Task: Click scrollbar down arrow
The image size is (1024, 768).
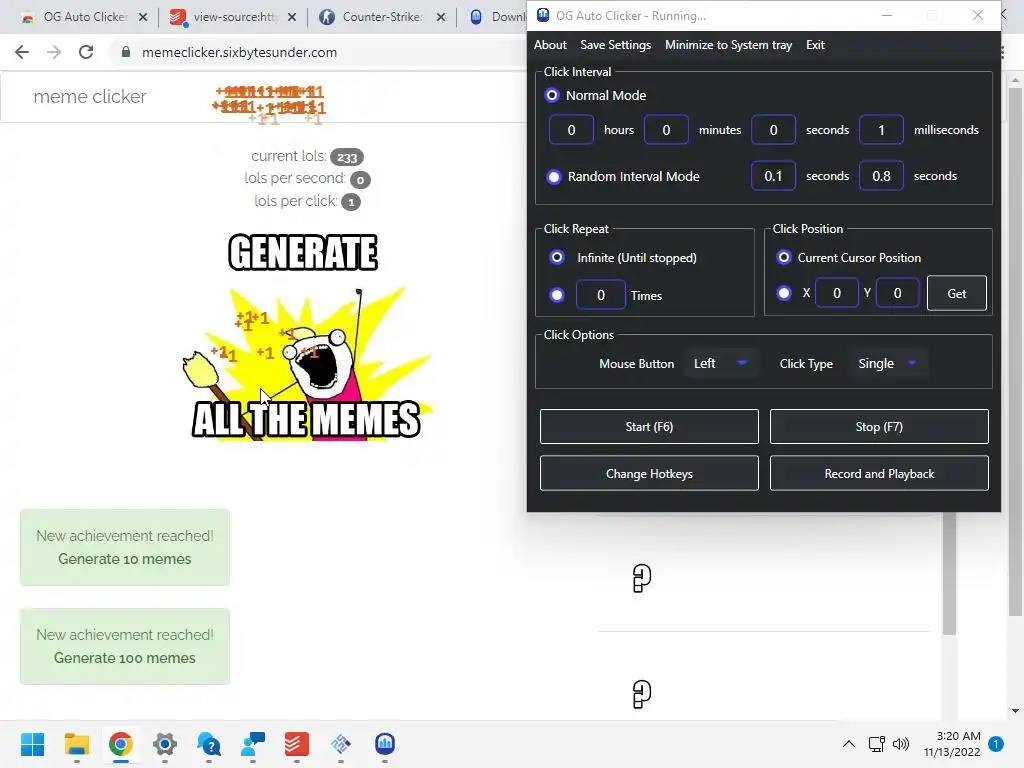Action: [x=1015, y=711]
